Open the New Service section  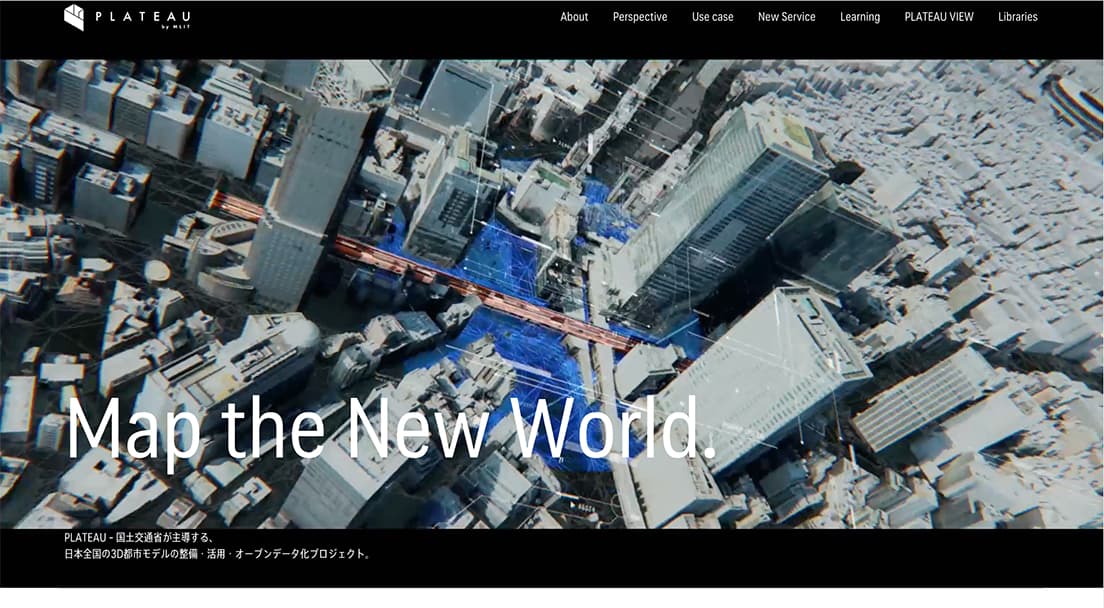[786, 17]
